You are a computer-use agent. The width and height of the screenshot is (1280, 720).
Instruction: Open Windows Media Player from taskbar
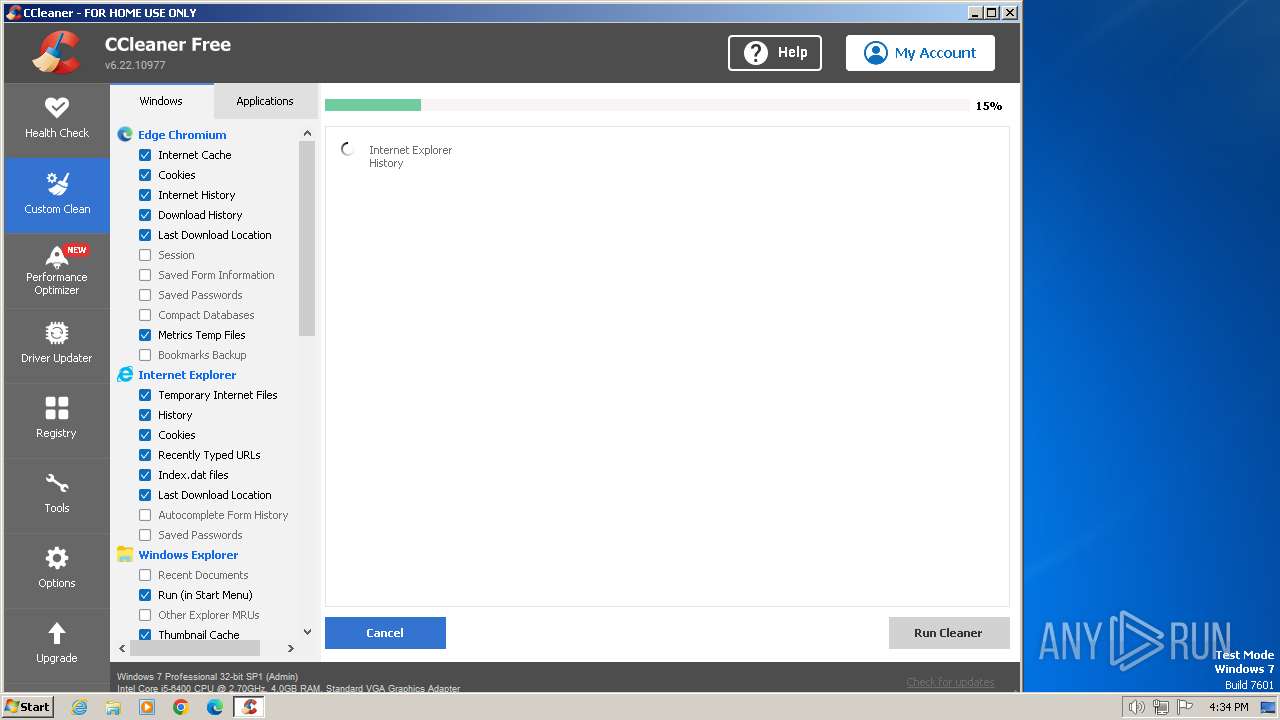click(147, 707)
